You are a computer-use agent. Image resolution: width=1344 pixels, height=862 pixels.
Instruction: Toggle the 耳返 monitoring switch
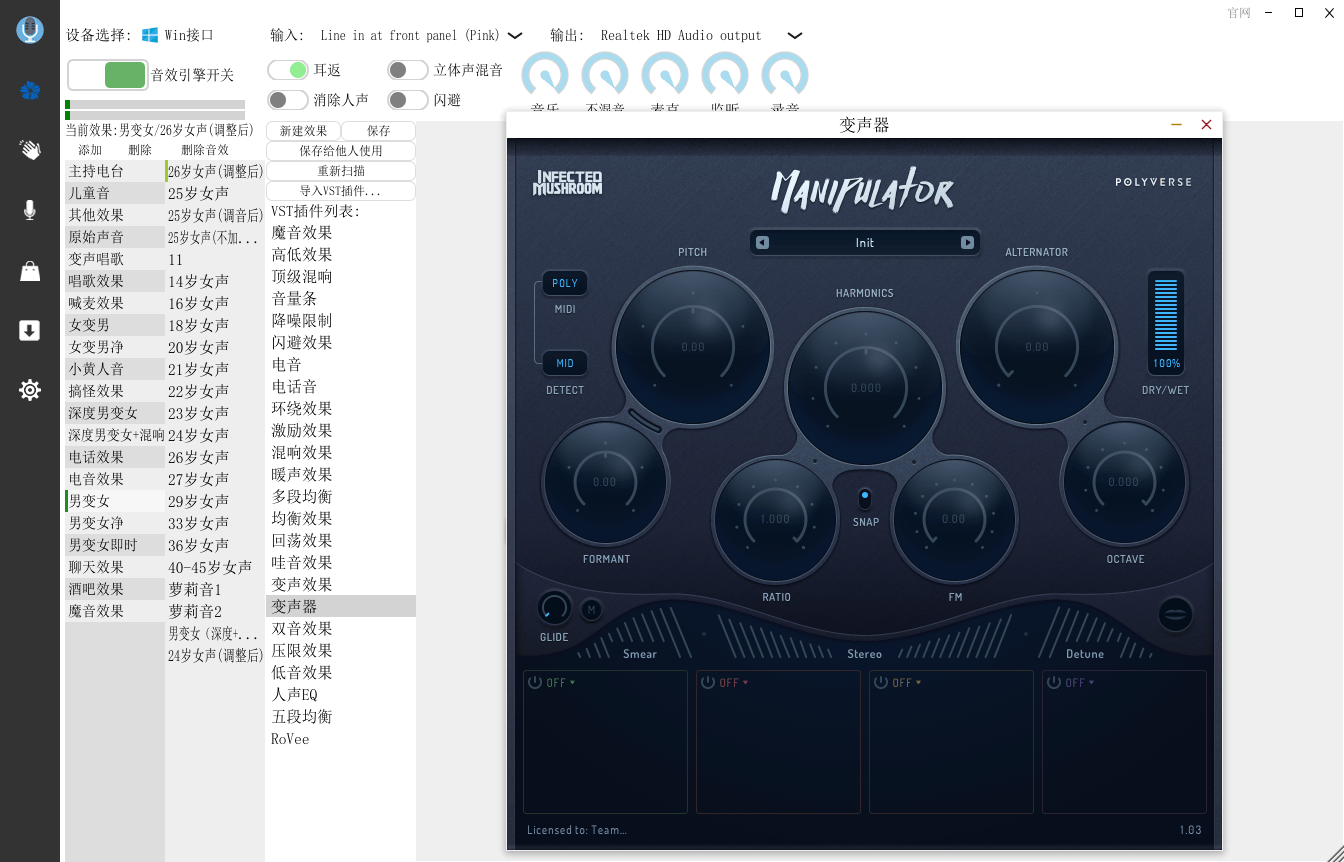click(288, 70)
